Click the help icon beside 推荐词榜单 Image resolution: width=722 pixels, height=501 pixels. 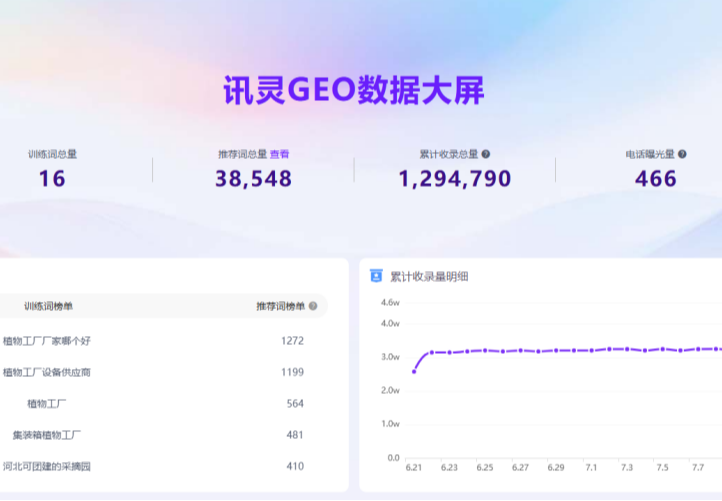tap(313, 306)
